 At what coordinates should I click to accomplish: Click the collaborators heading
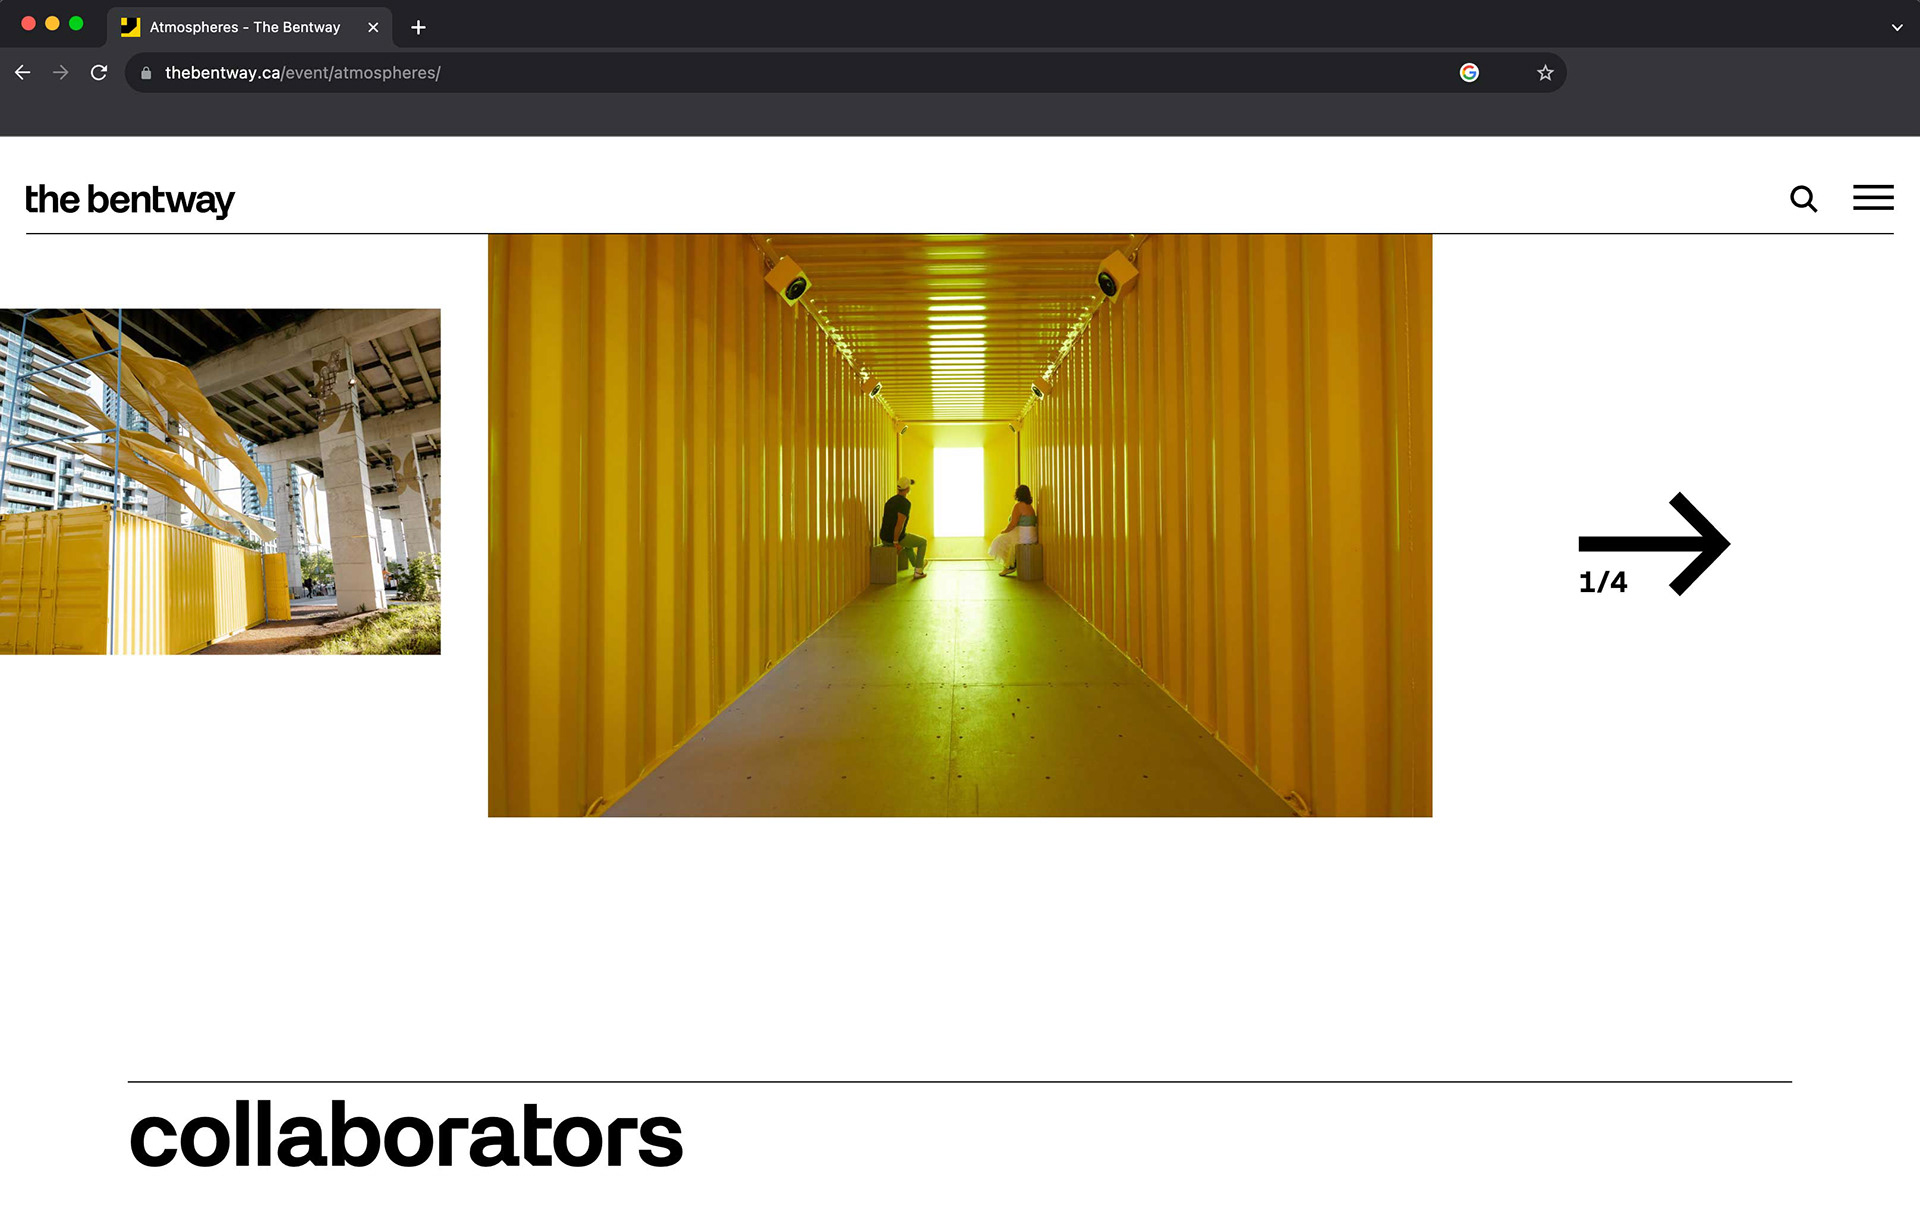(406, 1136)
